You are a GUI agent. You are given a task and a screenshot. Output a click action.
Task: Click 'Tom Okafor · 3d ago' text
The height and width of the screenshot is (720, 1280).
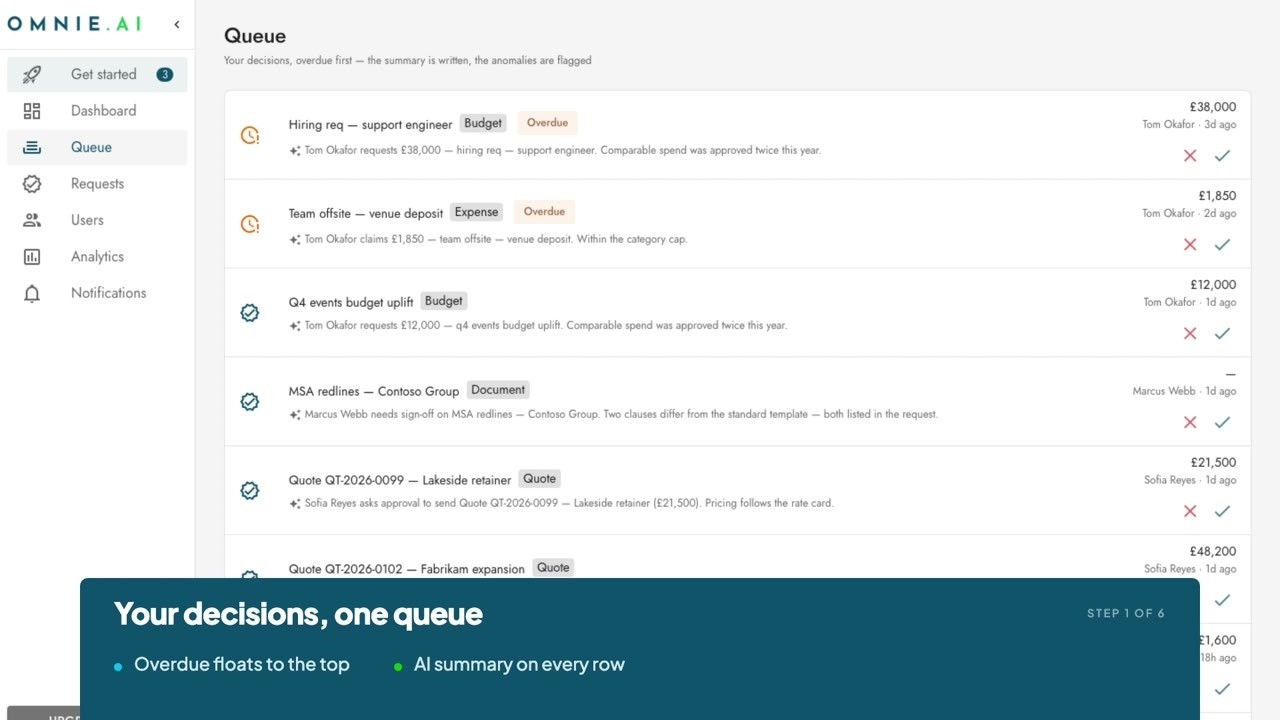pos(1189,125)
